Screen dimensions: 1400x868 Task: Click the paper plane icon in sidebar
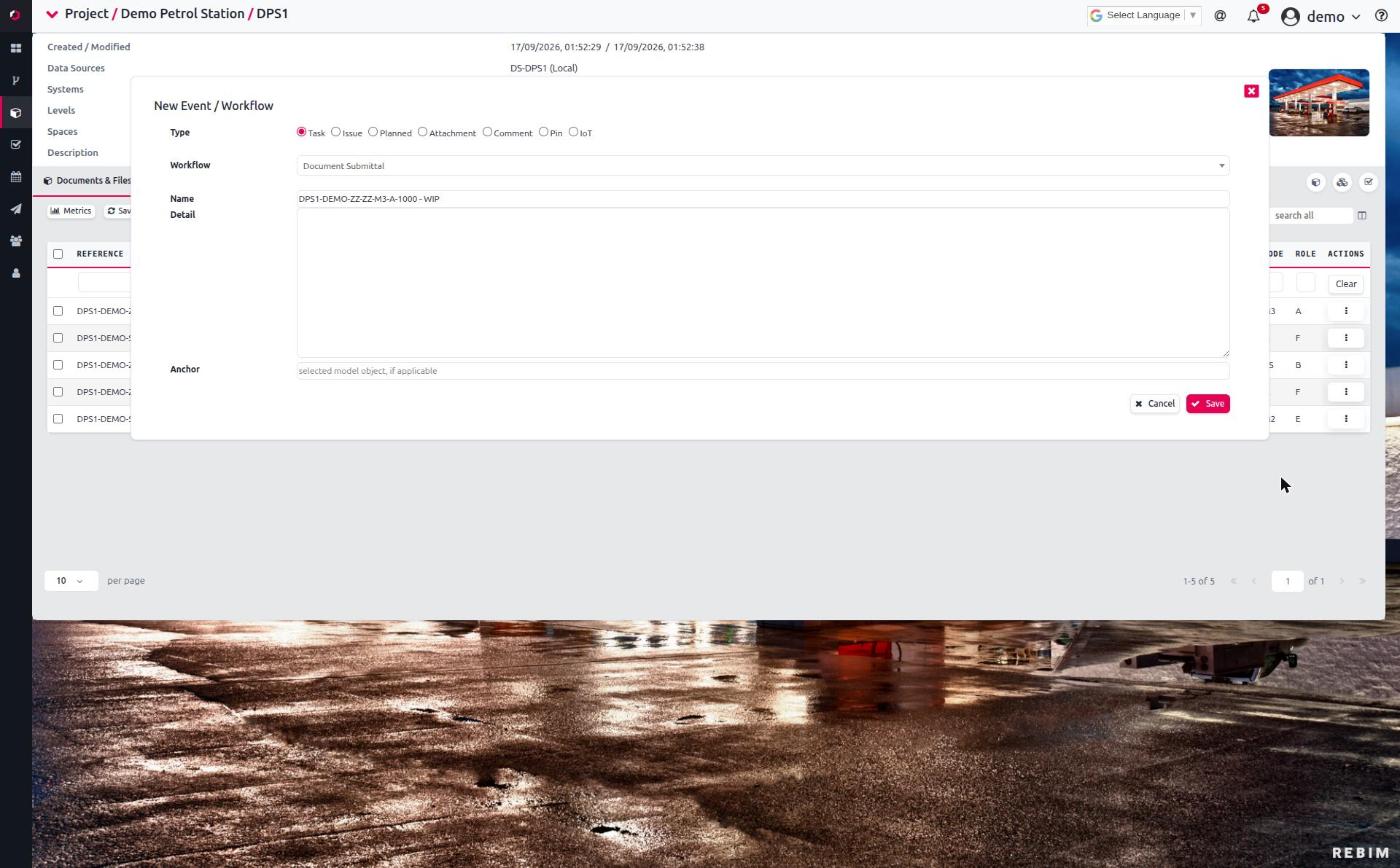pos(15,209)
